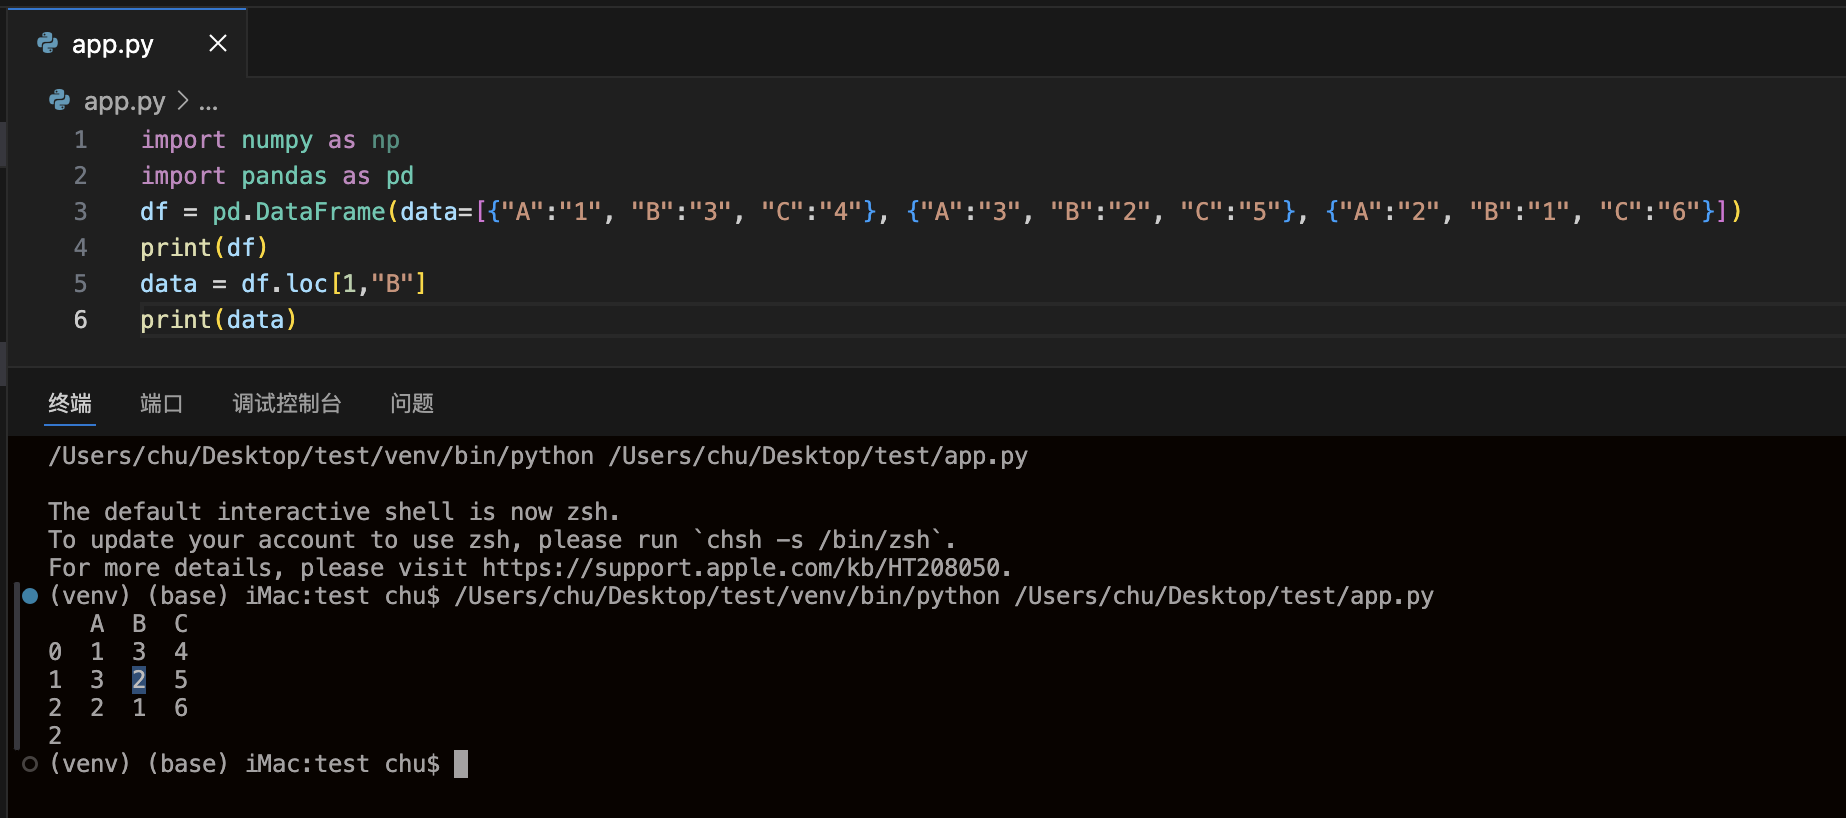Close the app.py editor tab
Image resolution: width=1846 pixels, height=818 pixels.
pyautogui.click(x=217, y=43)
